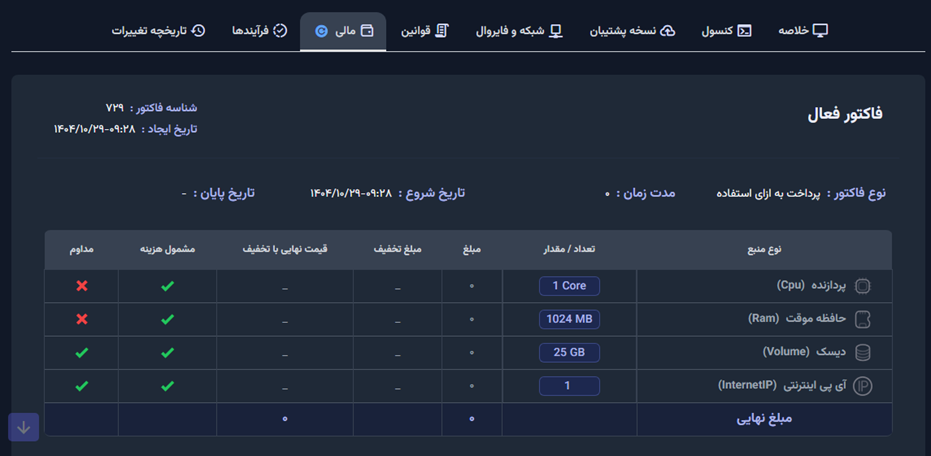Click the مبلغ نهایی total row label
The height and width of the screenshot is (456, 931).
point(765,419)
